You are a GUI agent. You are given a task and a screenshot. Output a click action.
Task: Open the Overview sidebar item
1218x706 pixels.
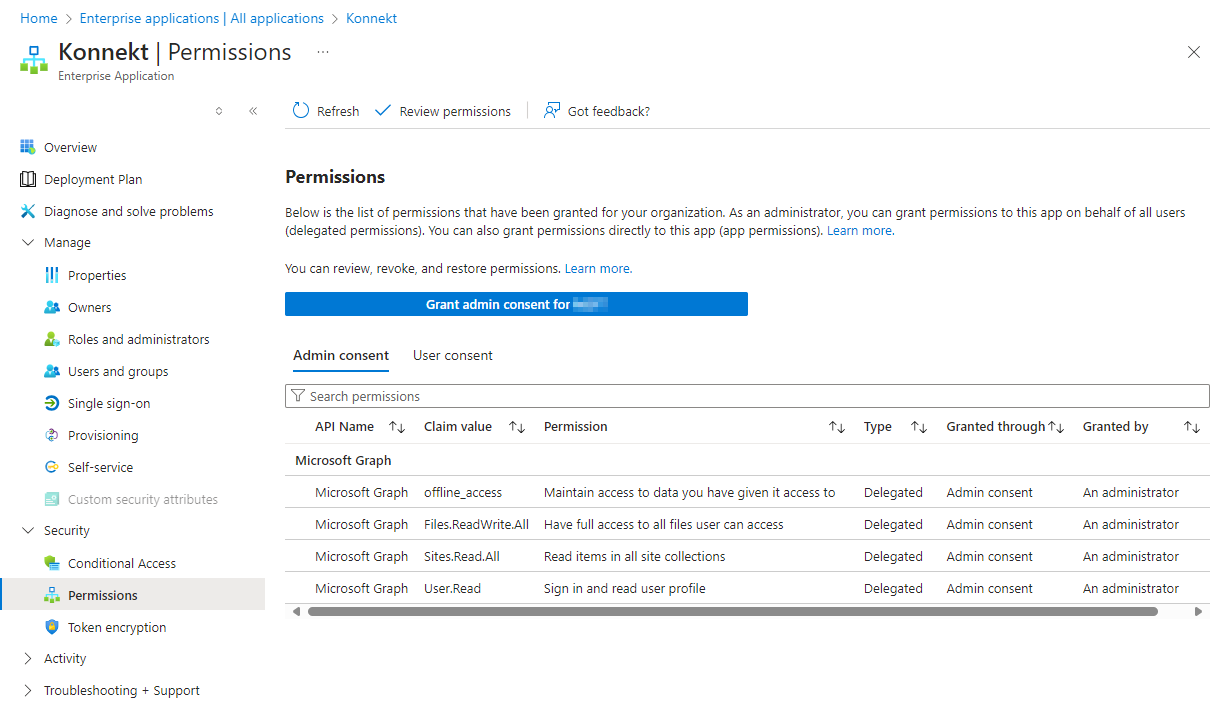70,147
